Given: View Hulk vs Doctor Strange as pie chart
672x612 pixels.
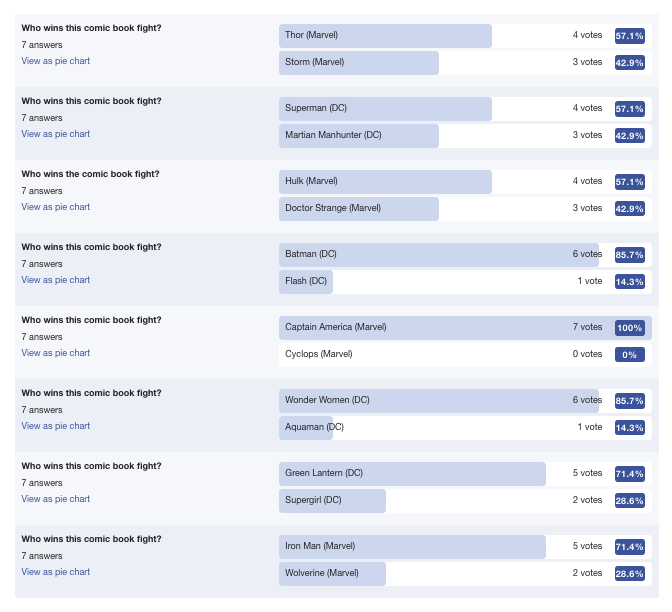Looking at the screenshot, I should [56, 207].
